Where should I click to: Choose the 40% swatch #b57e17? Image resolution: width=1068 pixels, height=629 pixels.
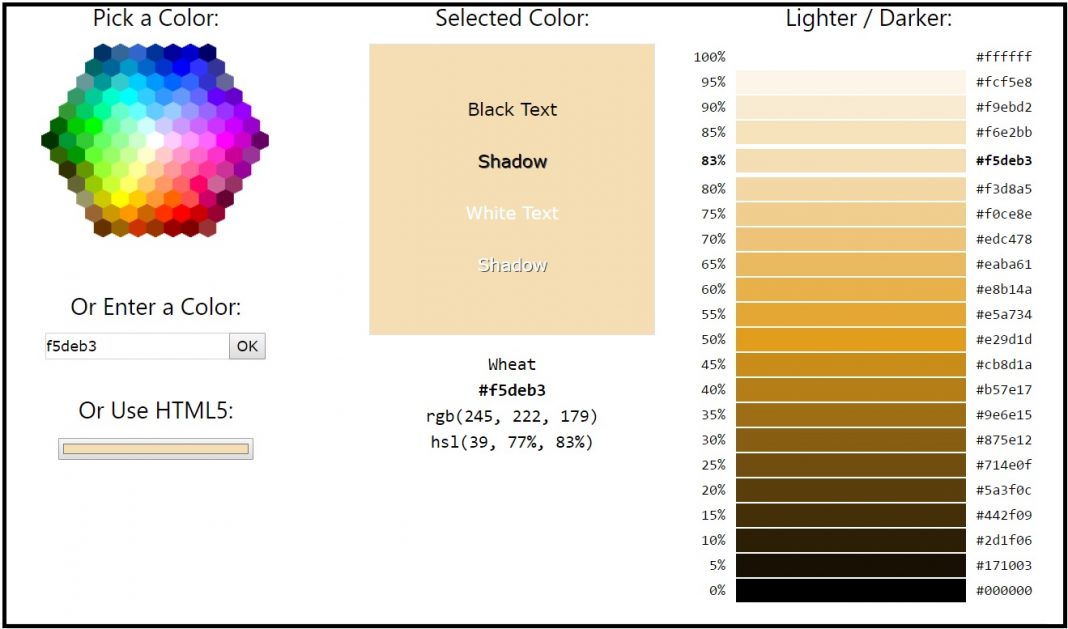850,389
